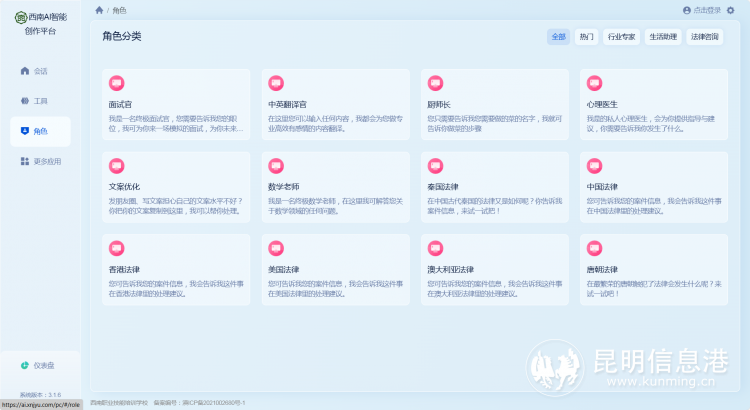750x410 pixels.
Task: Click the 唐朝法律 role icon
Action: click(594, 248)
